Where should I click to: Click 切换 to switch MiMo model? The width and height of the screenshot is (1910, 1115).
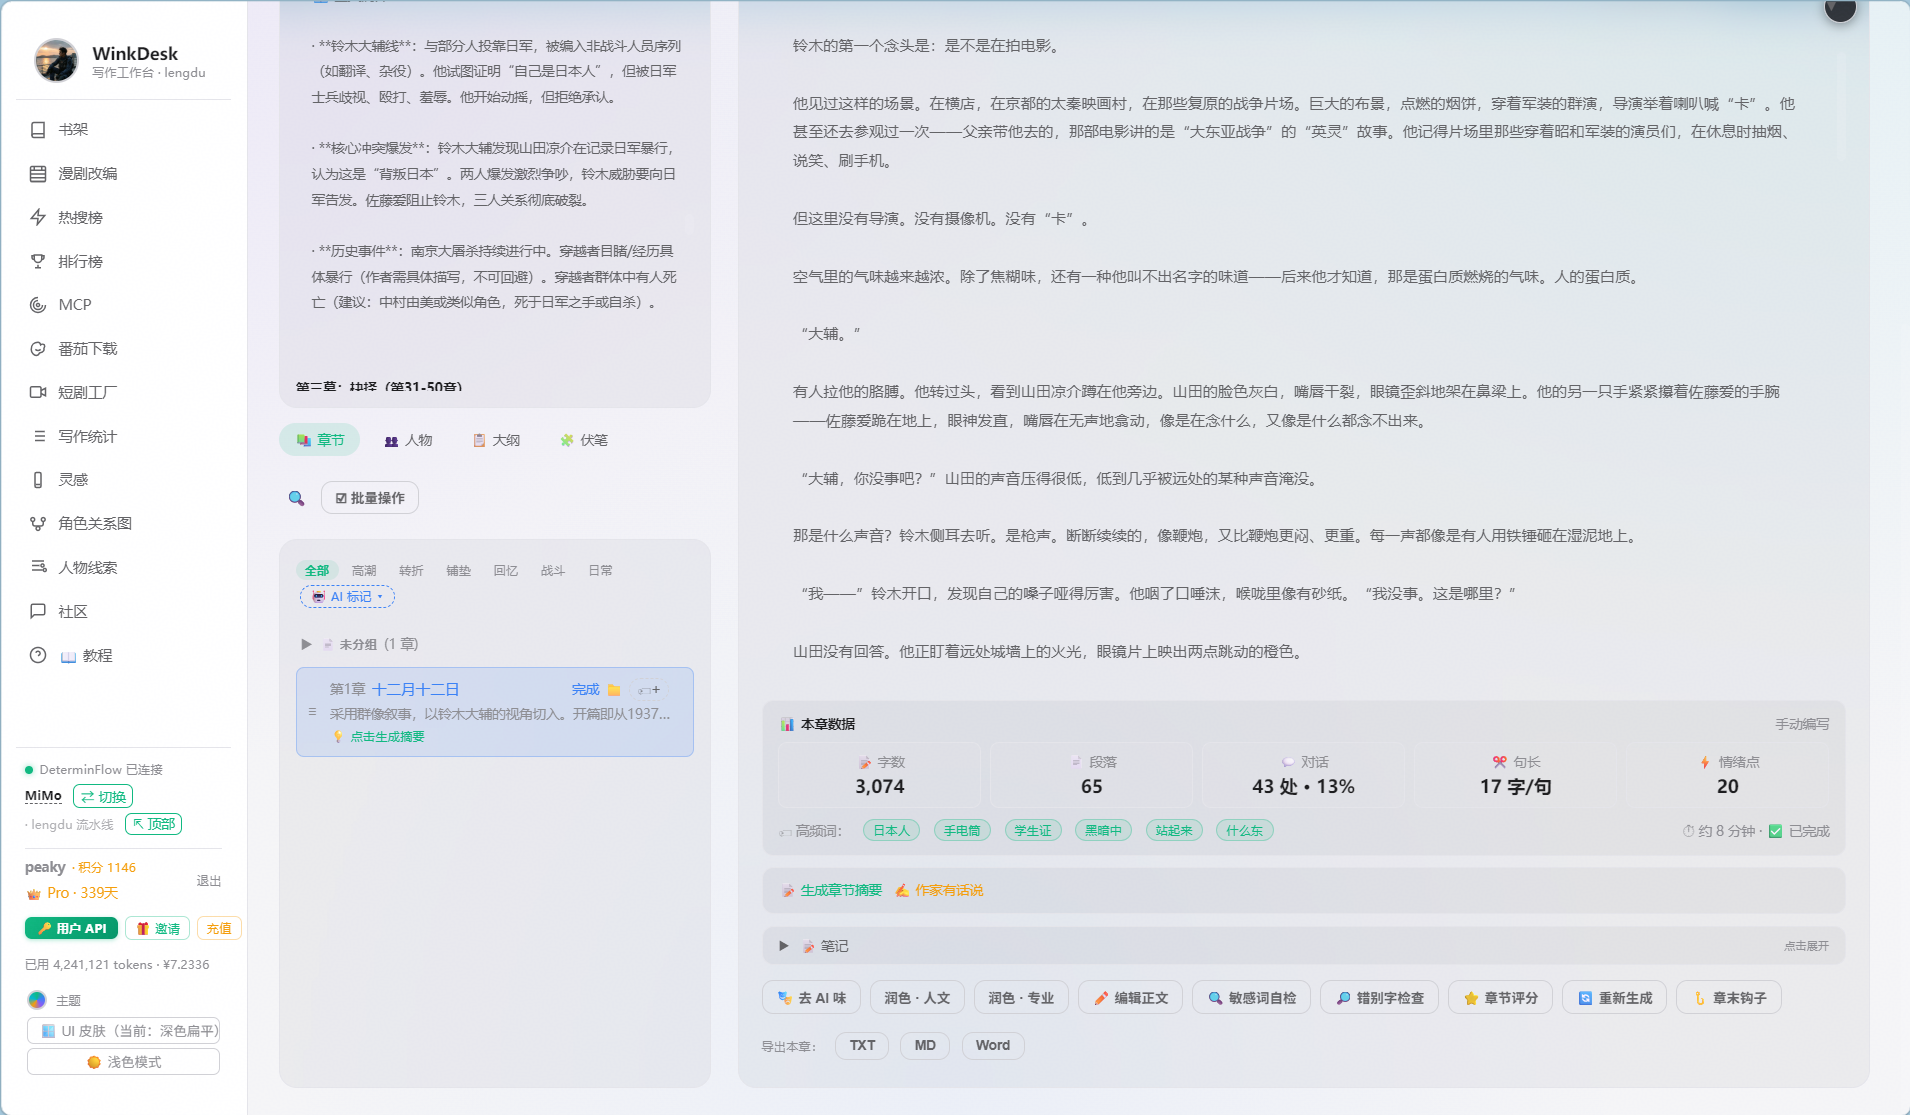click(x=103, y=797)
